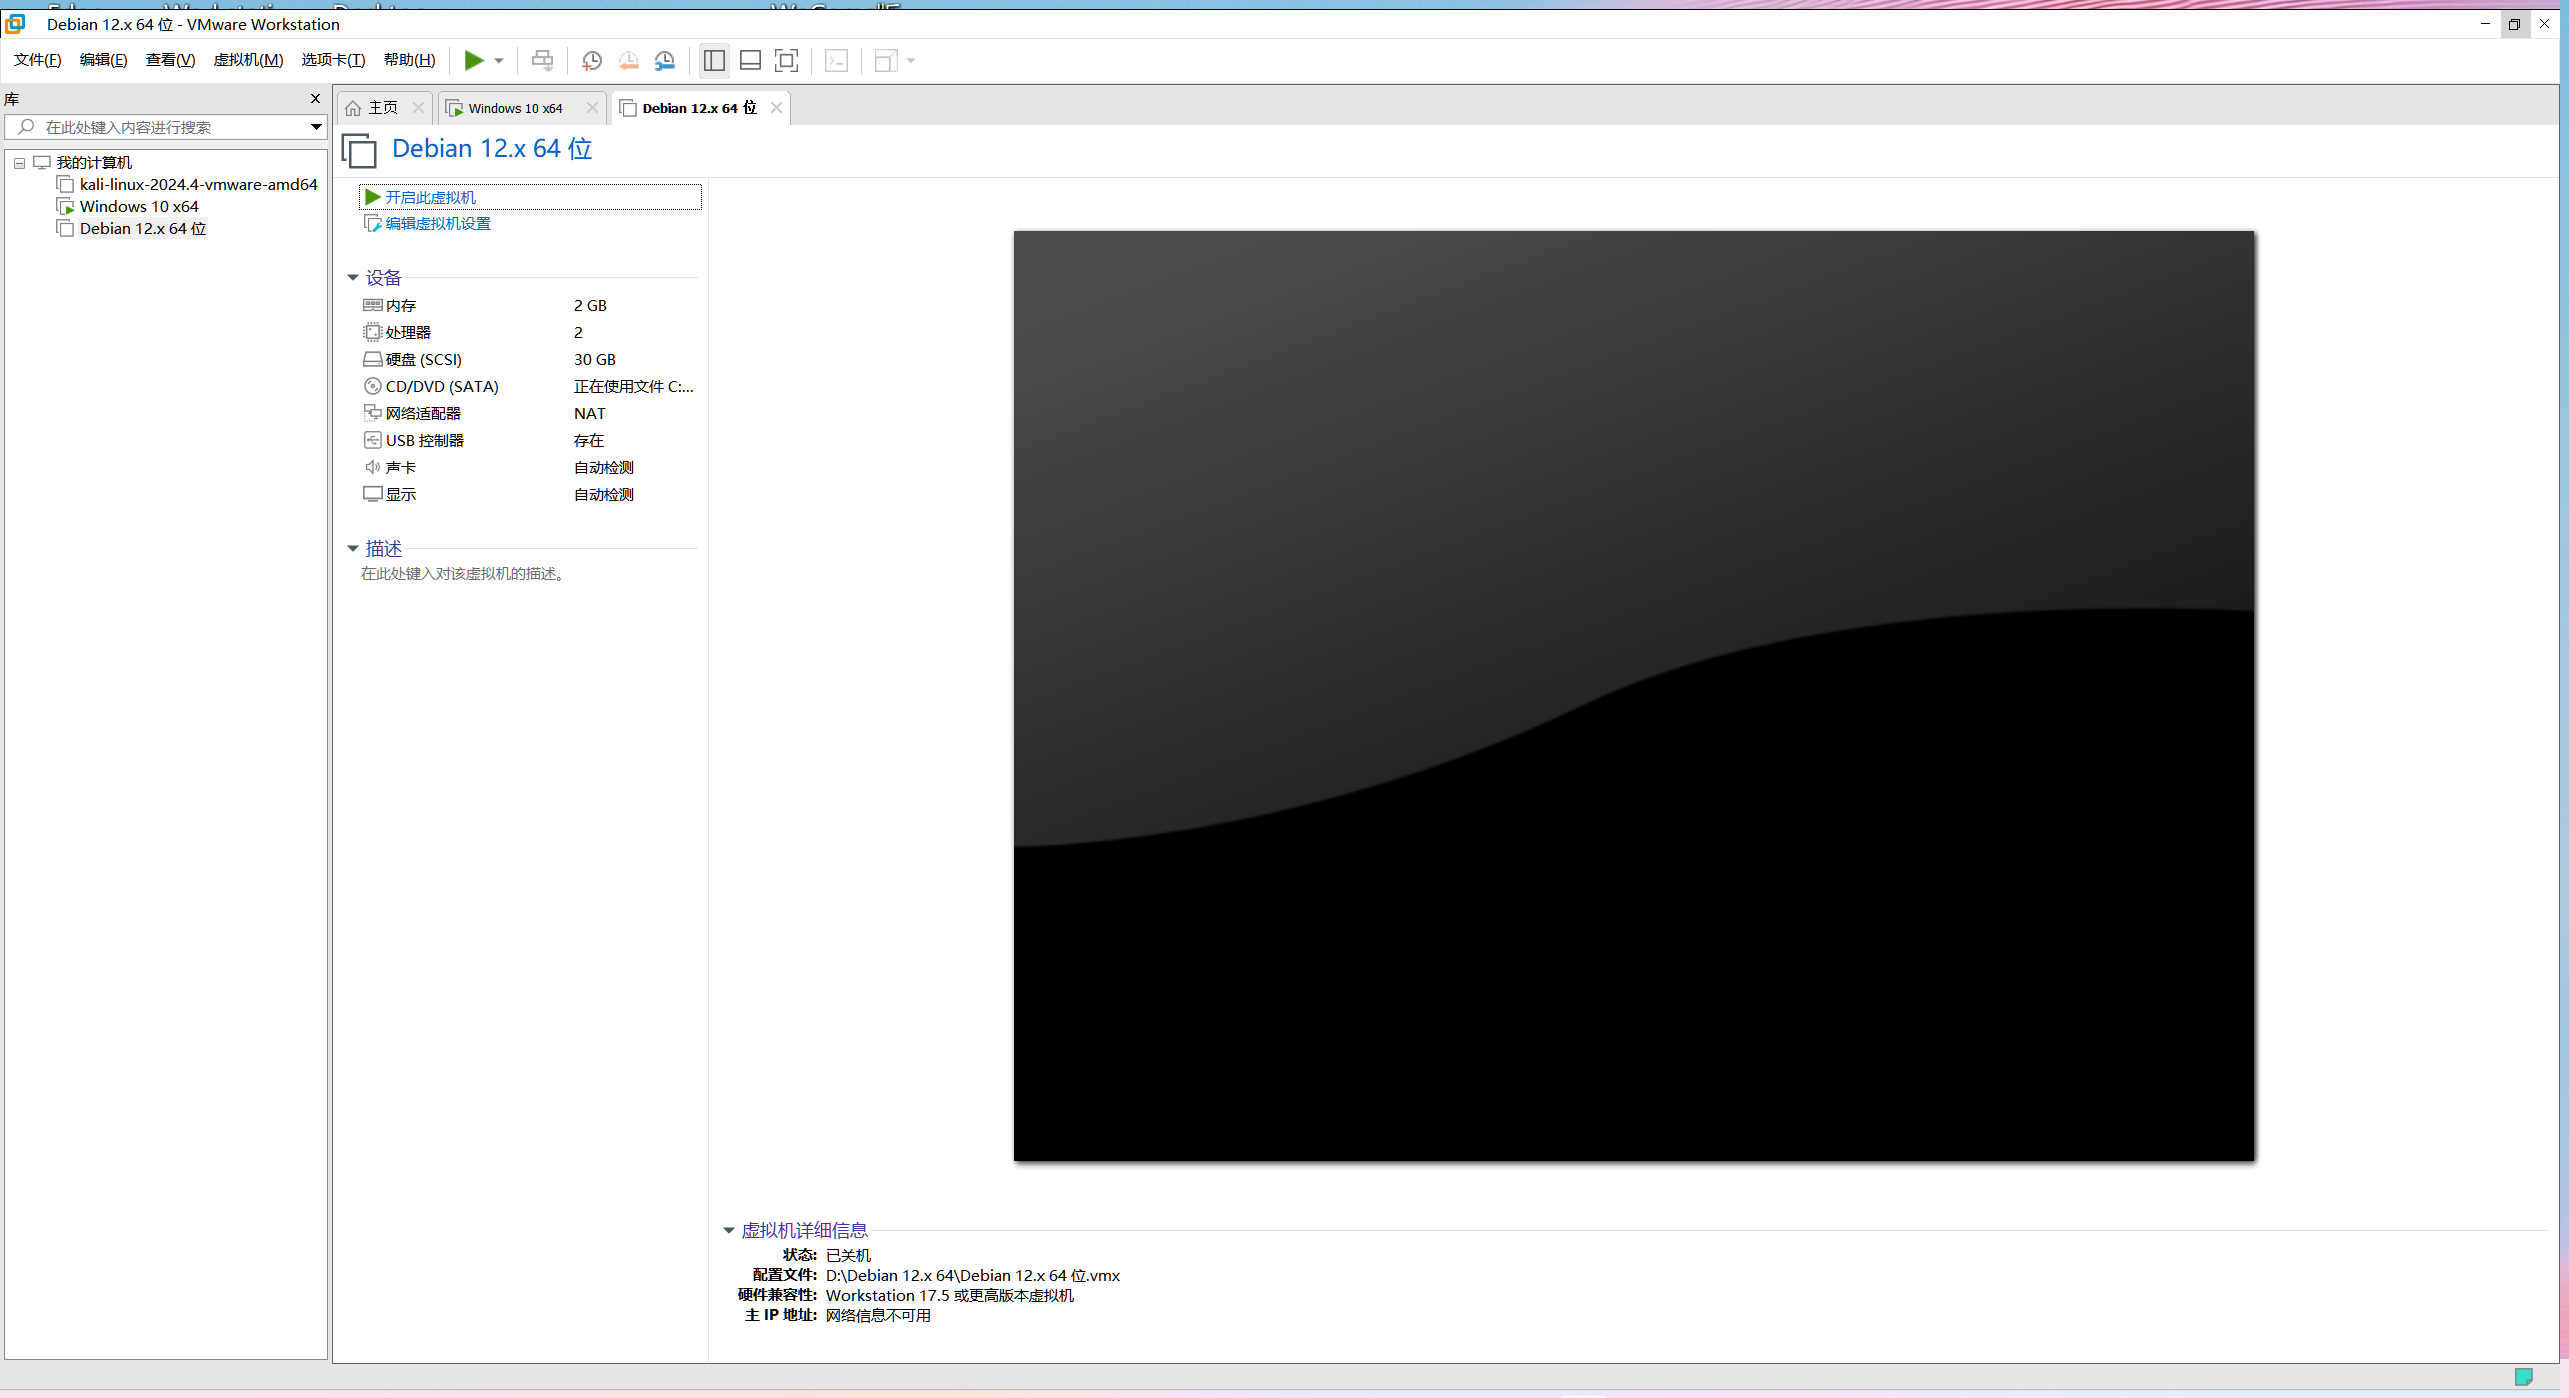This screenshot has width=2569, height=1398.
Task: Close the Debian 12.x 64 位 tab
Action: 776,108
